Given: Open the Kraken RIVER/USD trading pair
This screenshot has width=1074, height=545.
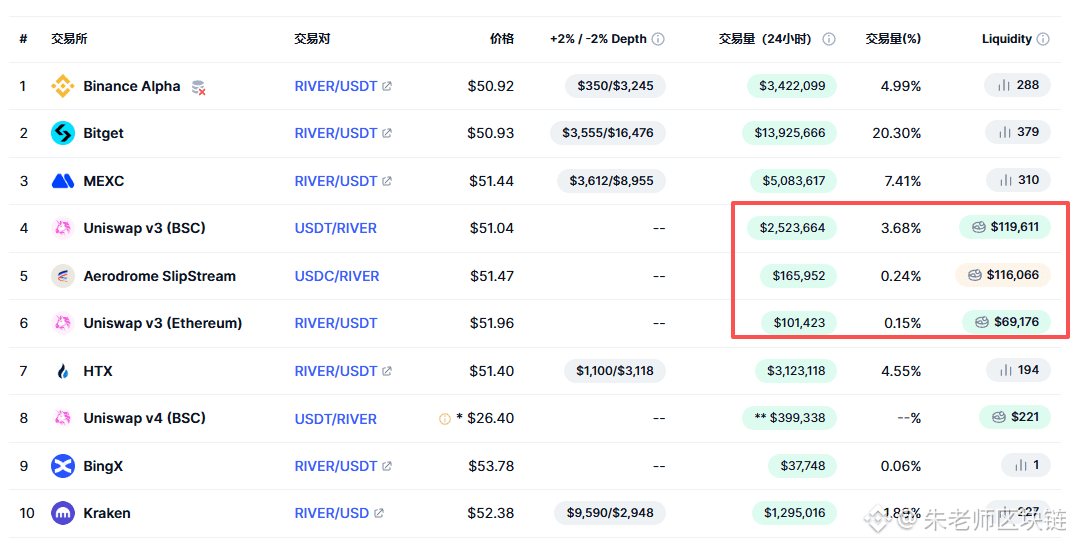Looking at the screenshot, I should (x=332, y=513).
